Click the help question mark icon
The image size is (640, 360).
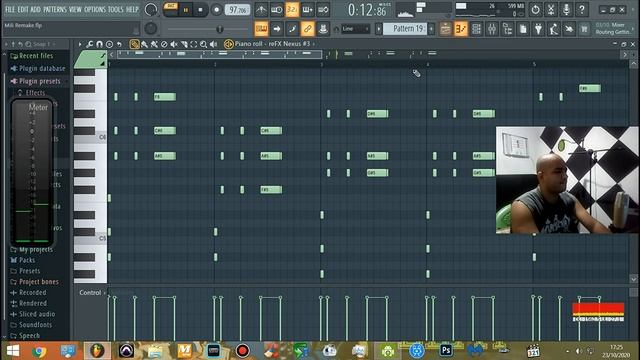point(582,9)
